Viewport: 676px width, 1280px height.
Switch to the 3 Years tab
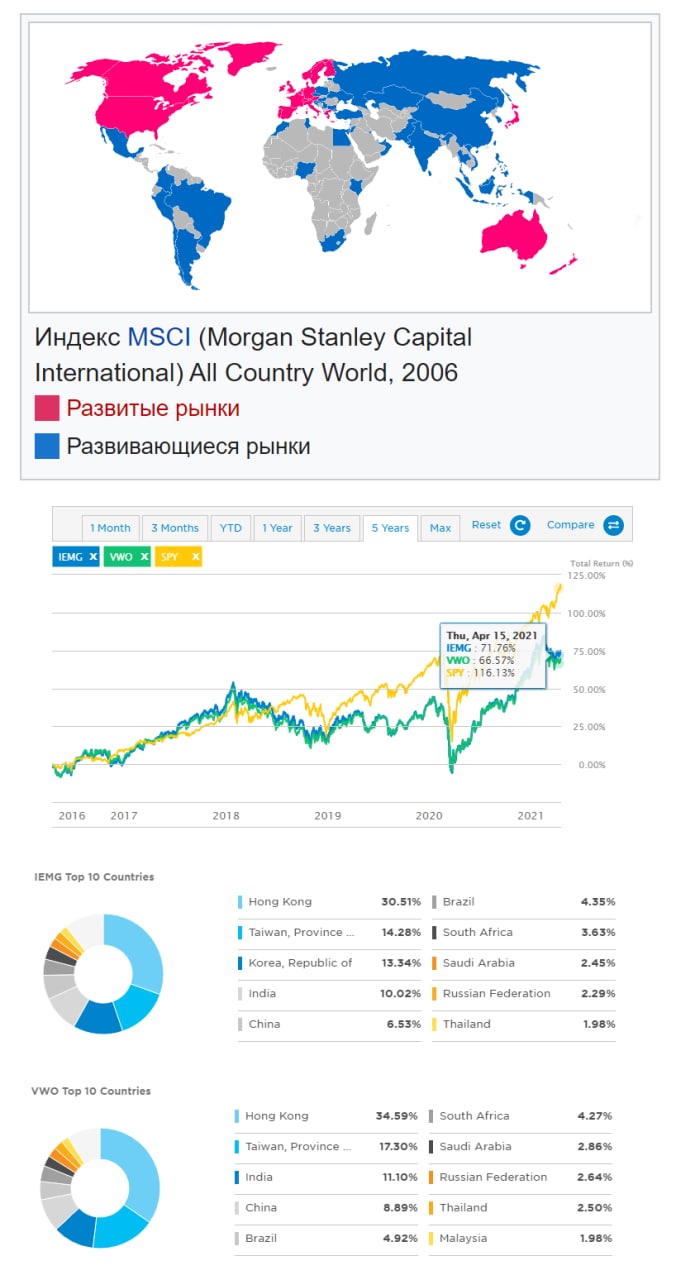click(x=331, y=528)
